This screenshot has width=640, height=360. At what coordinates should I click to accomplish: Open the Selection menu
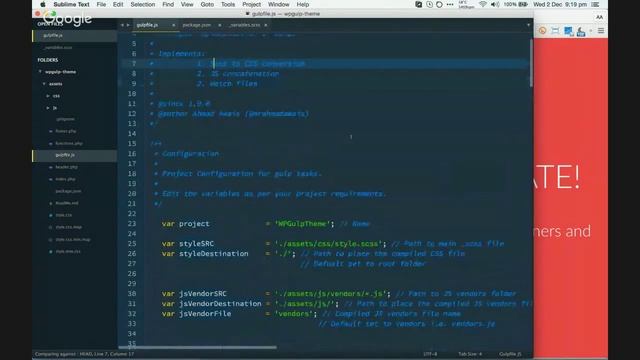pos(143,4)
